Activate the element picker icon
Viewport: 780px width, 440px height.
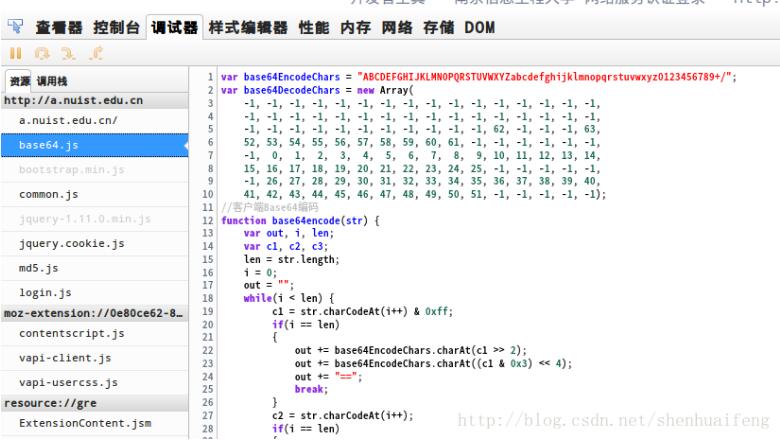pos(15,26)
